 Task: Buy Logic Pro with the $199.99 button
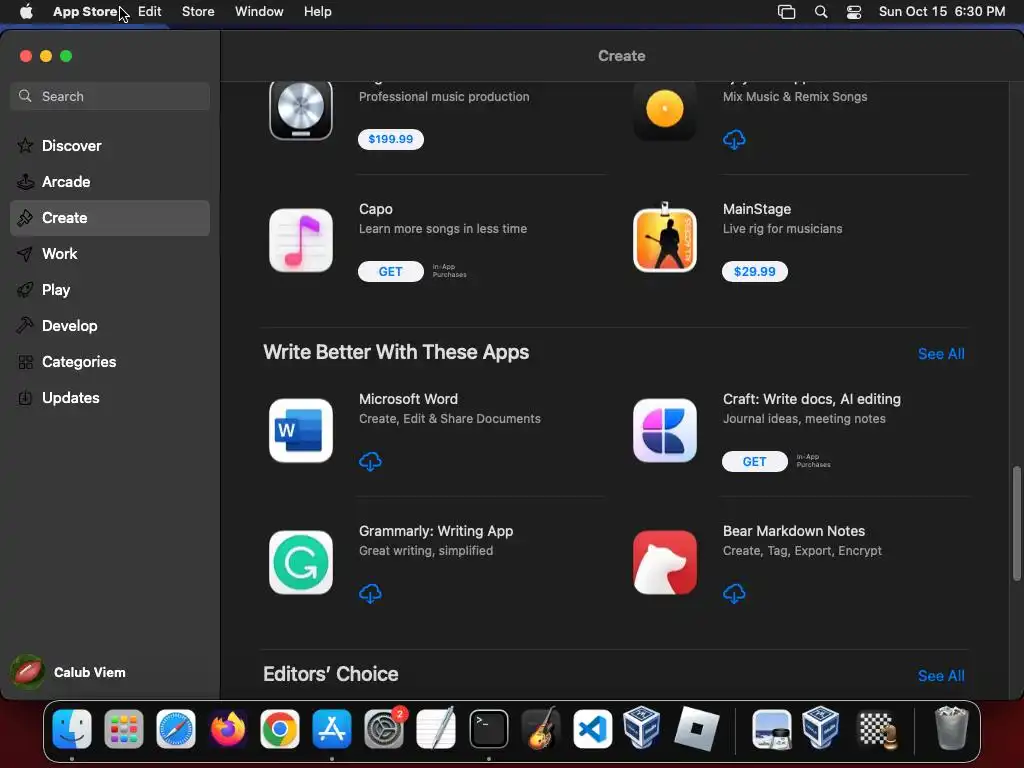(x=391, y=139)
